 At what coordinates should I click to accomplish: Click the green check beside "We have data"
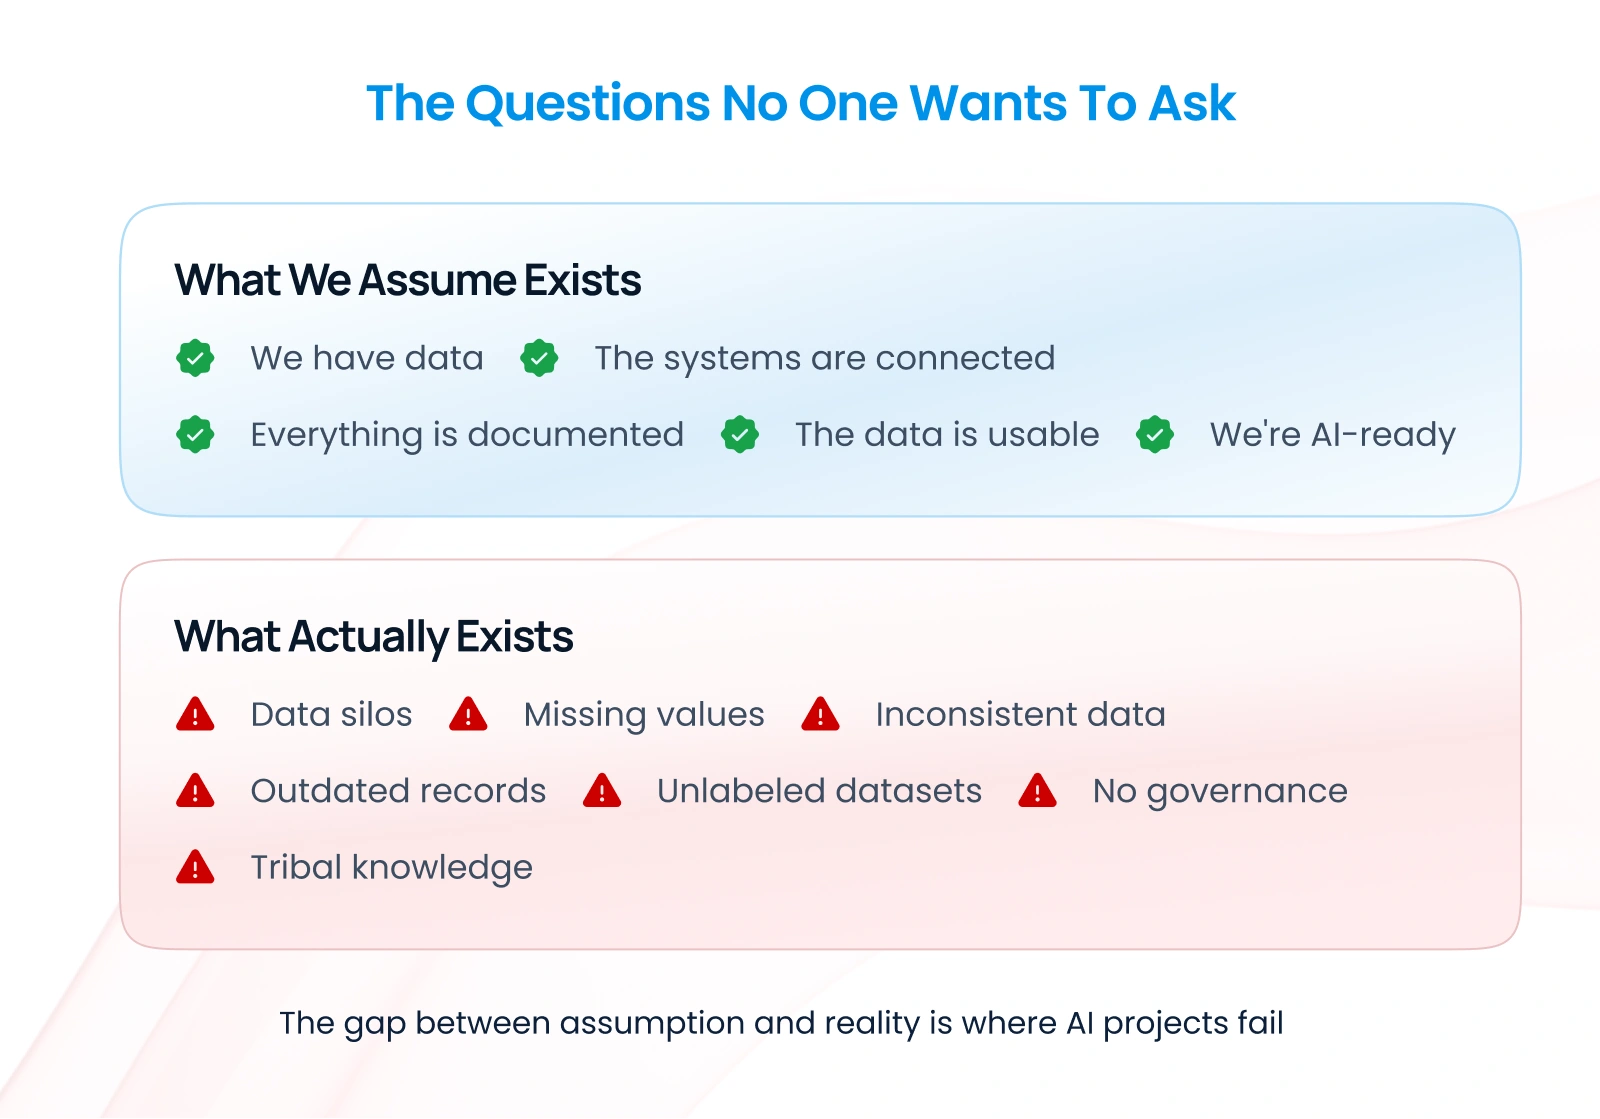[x=195, y=358]
